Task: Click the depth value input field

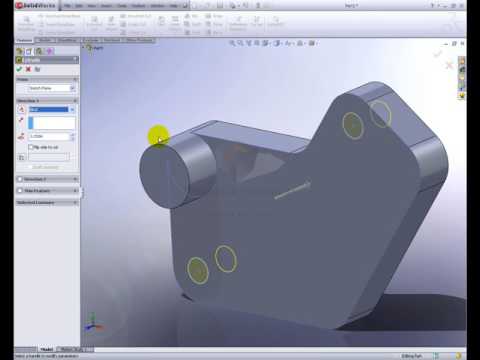Action: 49,136
